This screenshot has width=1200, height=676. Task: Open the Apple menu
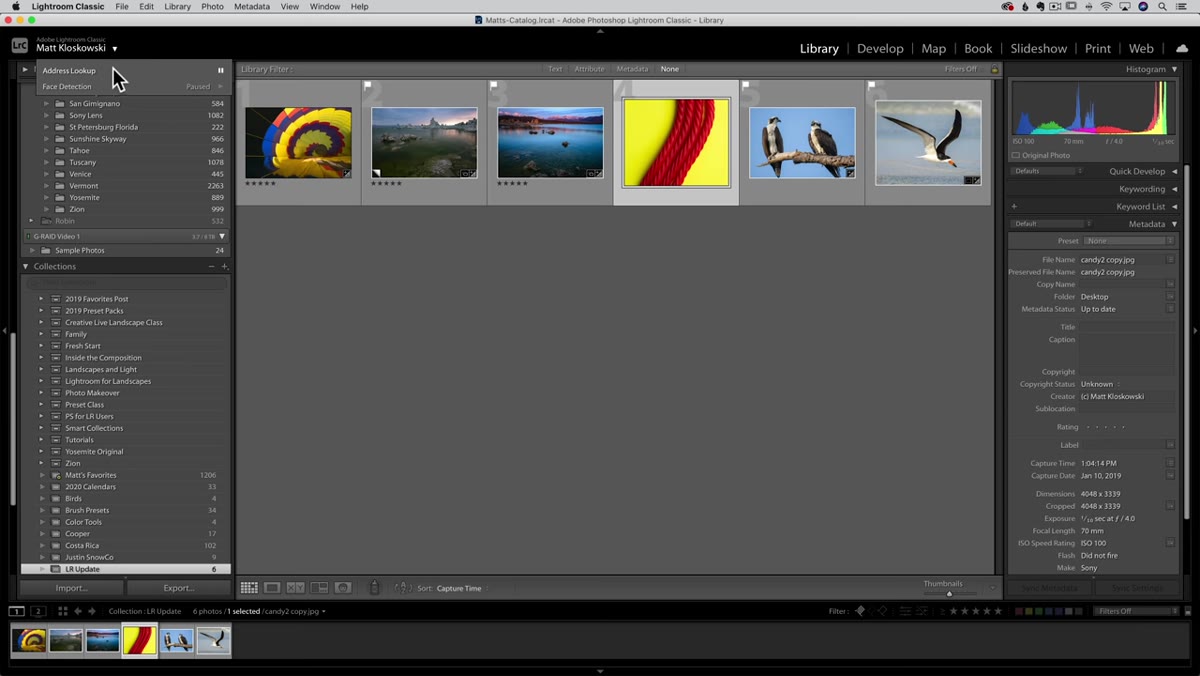(x=16, y=6)
